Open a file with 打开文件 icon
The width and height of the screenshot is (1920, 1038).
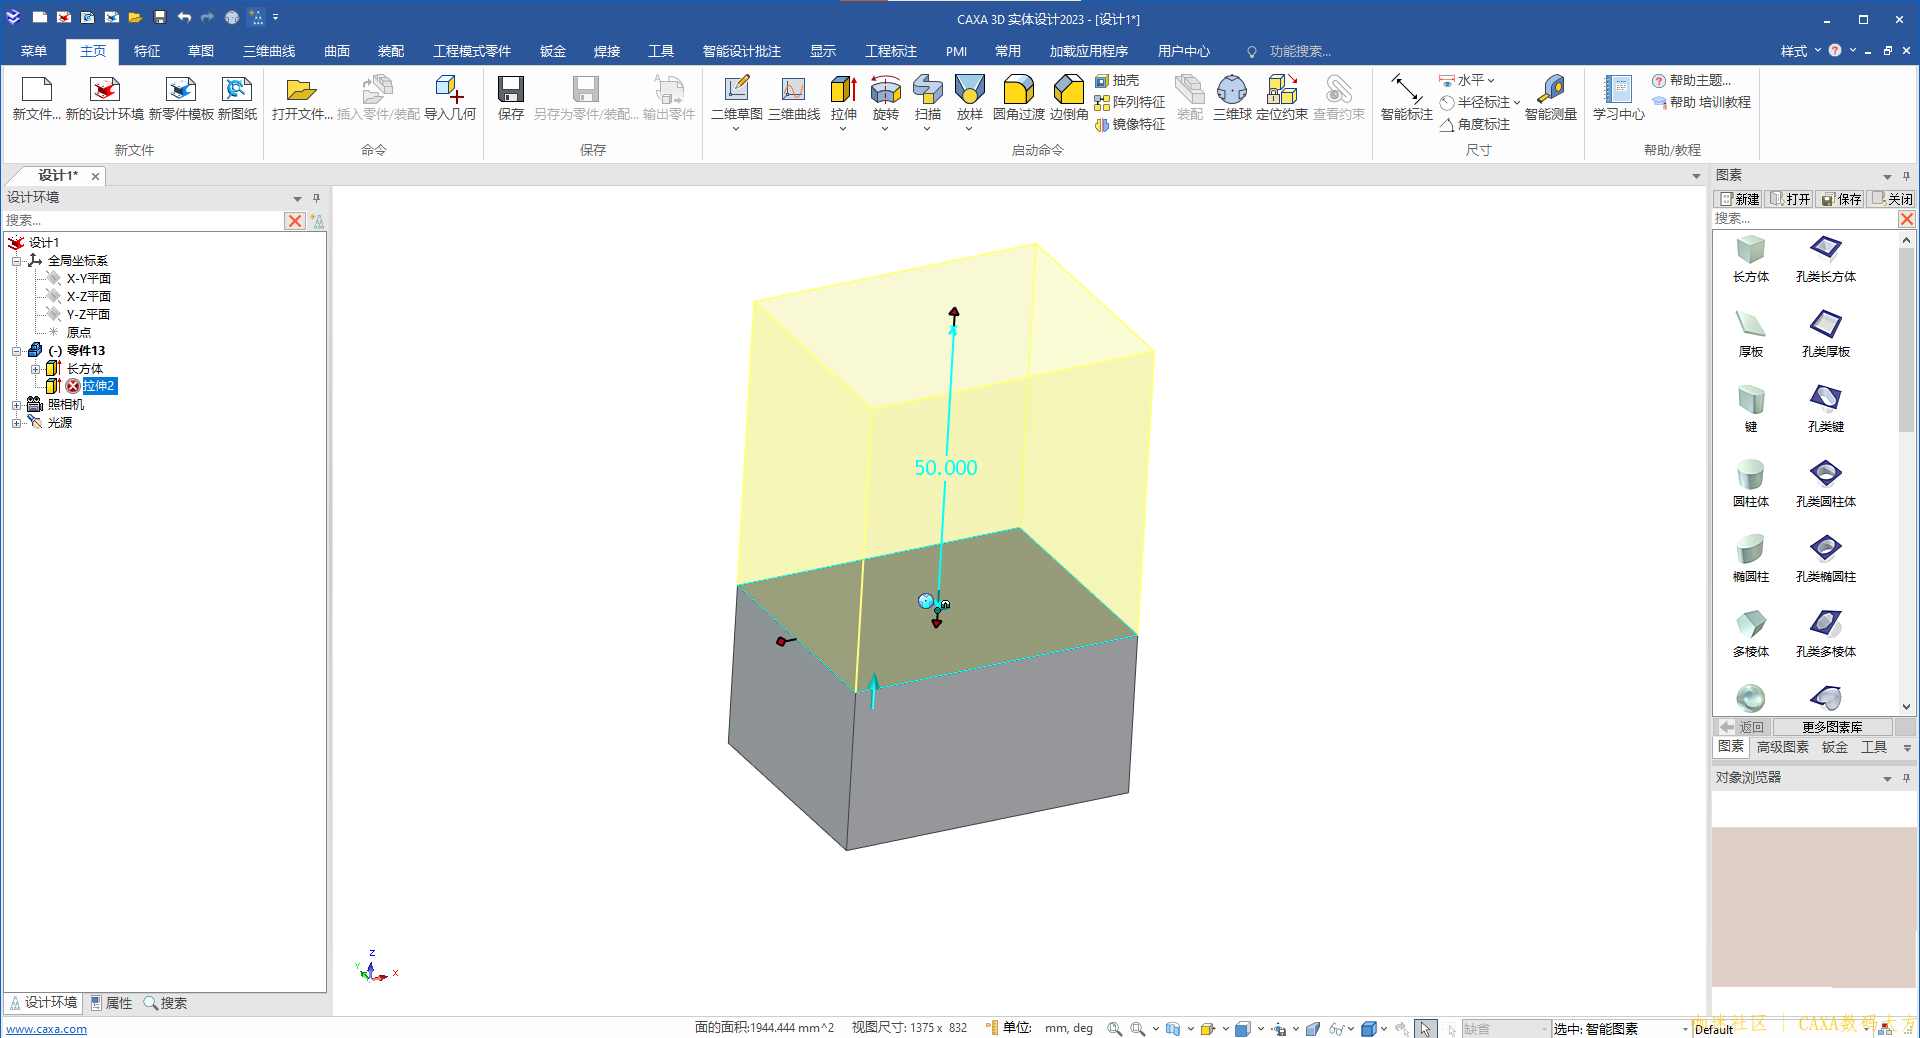pyautogui.click(x=301, y=98)
